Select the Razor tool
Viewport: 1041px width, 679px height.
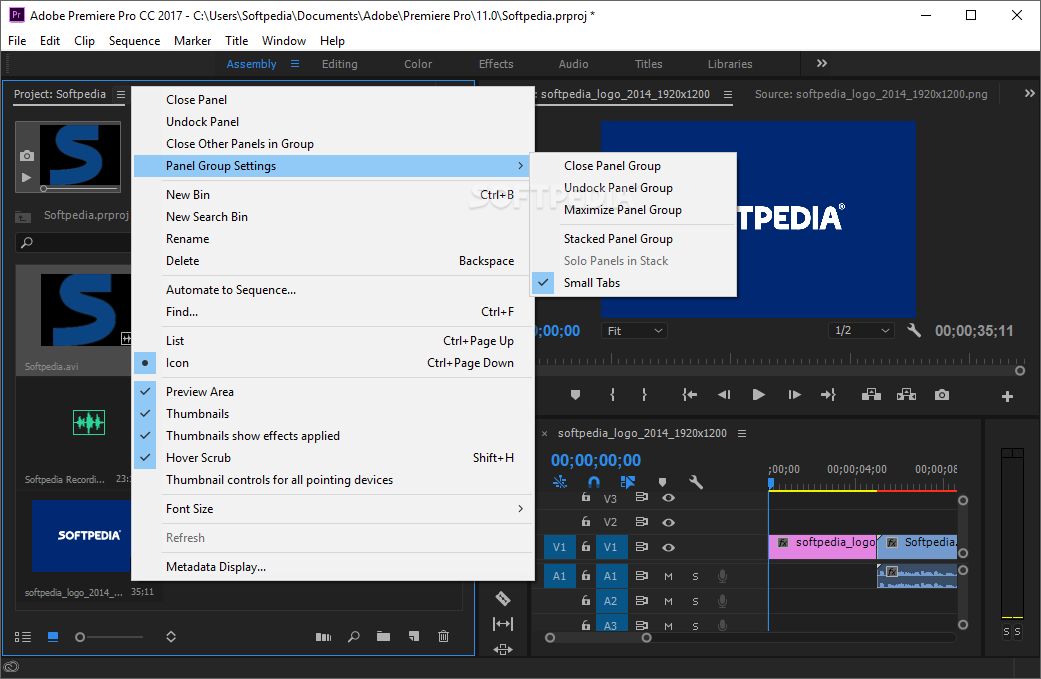click(x=503, y=599)
